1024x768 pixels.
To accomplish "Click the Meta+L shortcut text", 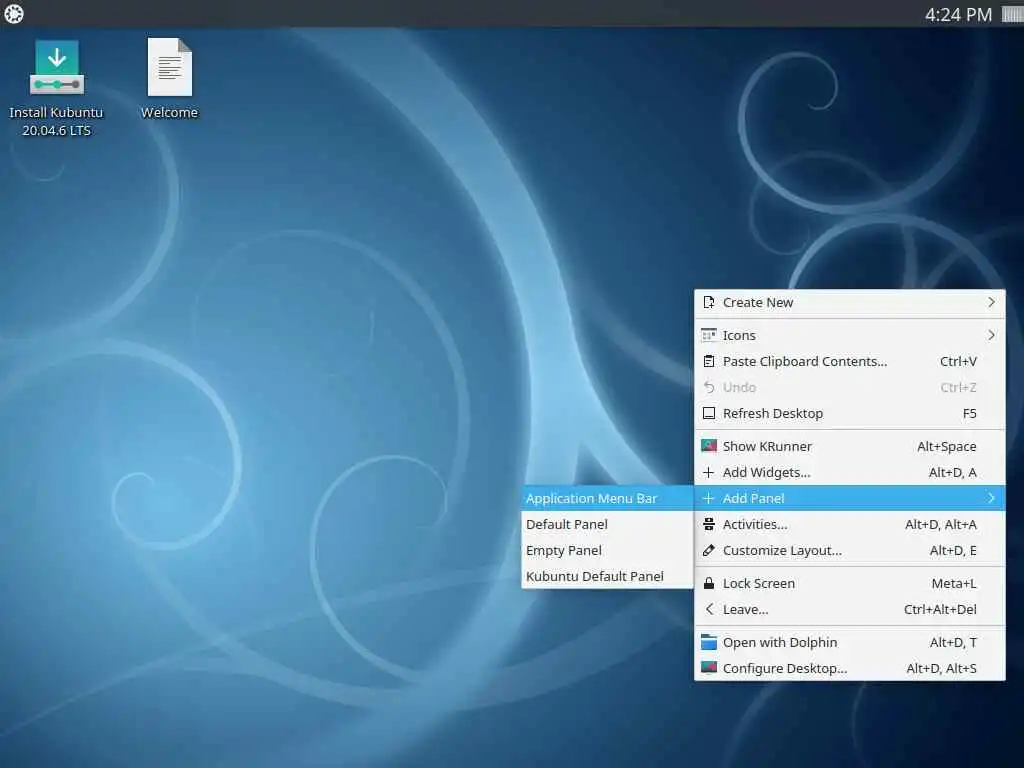I will [x=954, y=583].
